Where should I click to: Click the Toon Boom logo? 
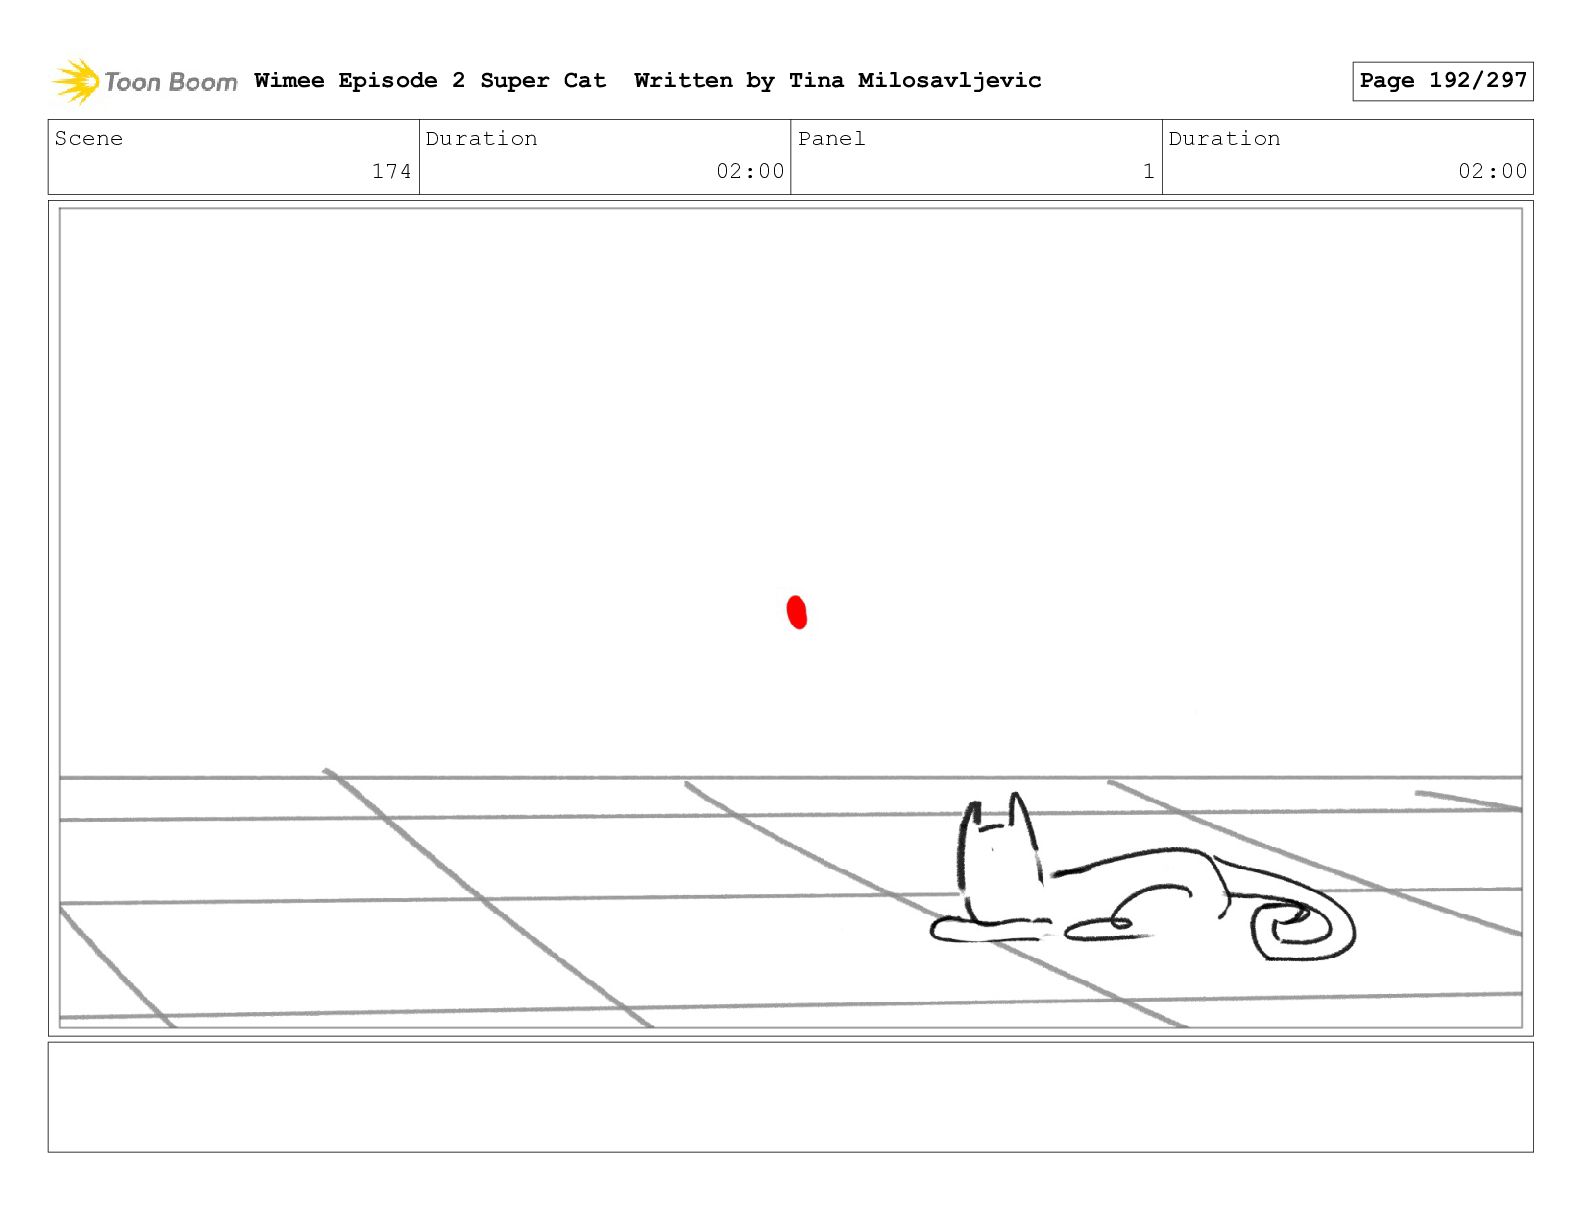145,81
